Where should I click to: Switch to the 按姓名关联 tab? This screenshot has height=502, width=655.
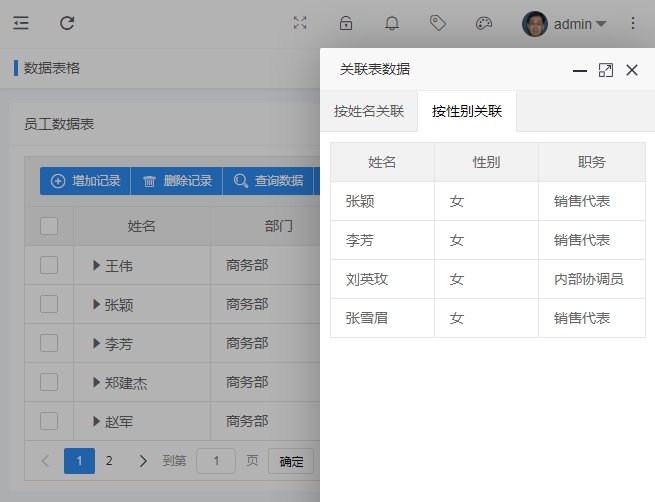pos(369,111)
